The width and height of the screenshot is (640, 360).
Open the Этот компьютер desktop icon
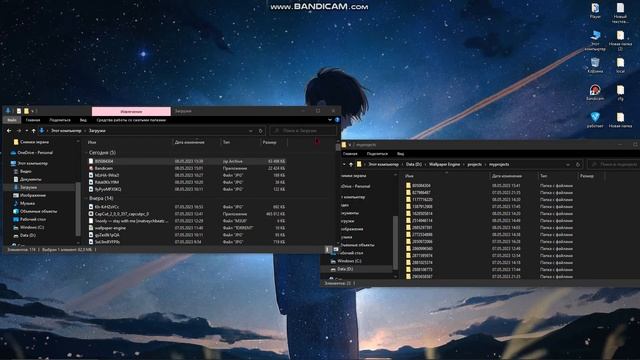pos(595,40)
